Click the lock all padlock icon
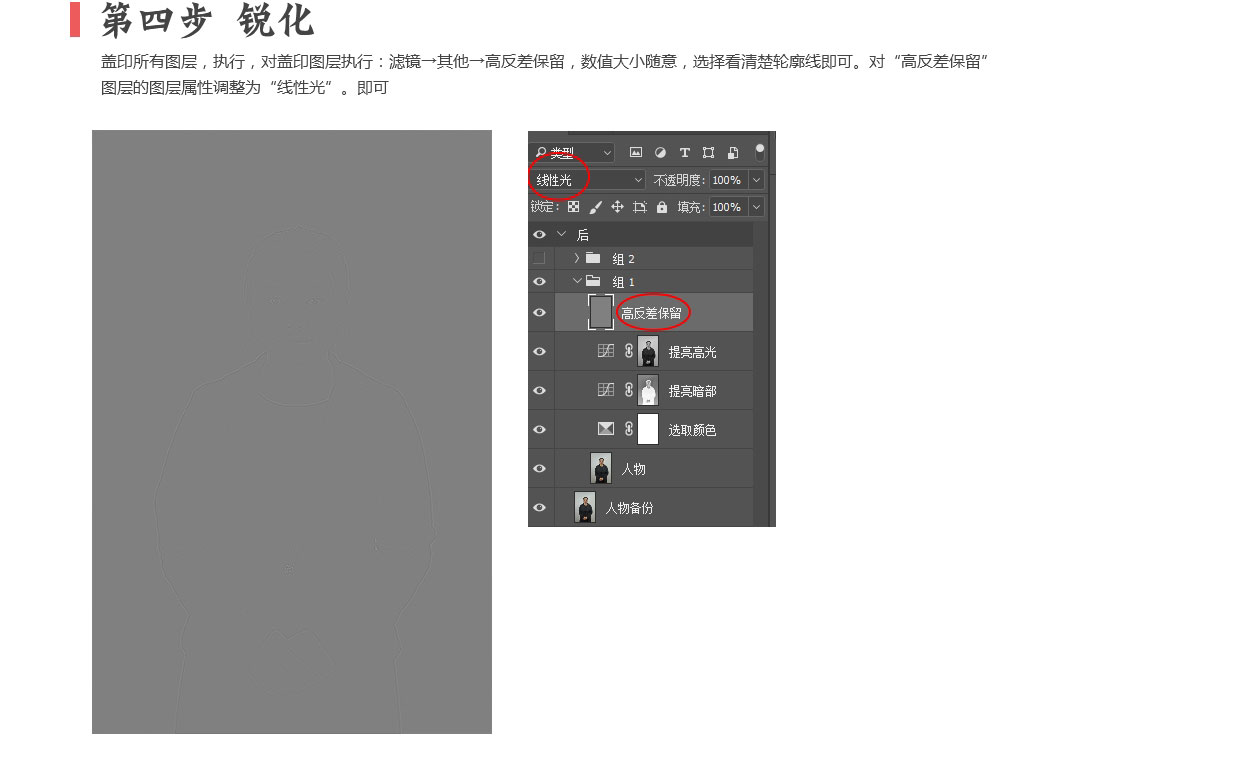This screenshot has height=780, width=1254. [x=662, y=207]
